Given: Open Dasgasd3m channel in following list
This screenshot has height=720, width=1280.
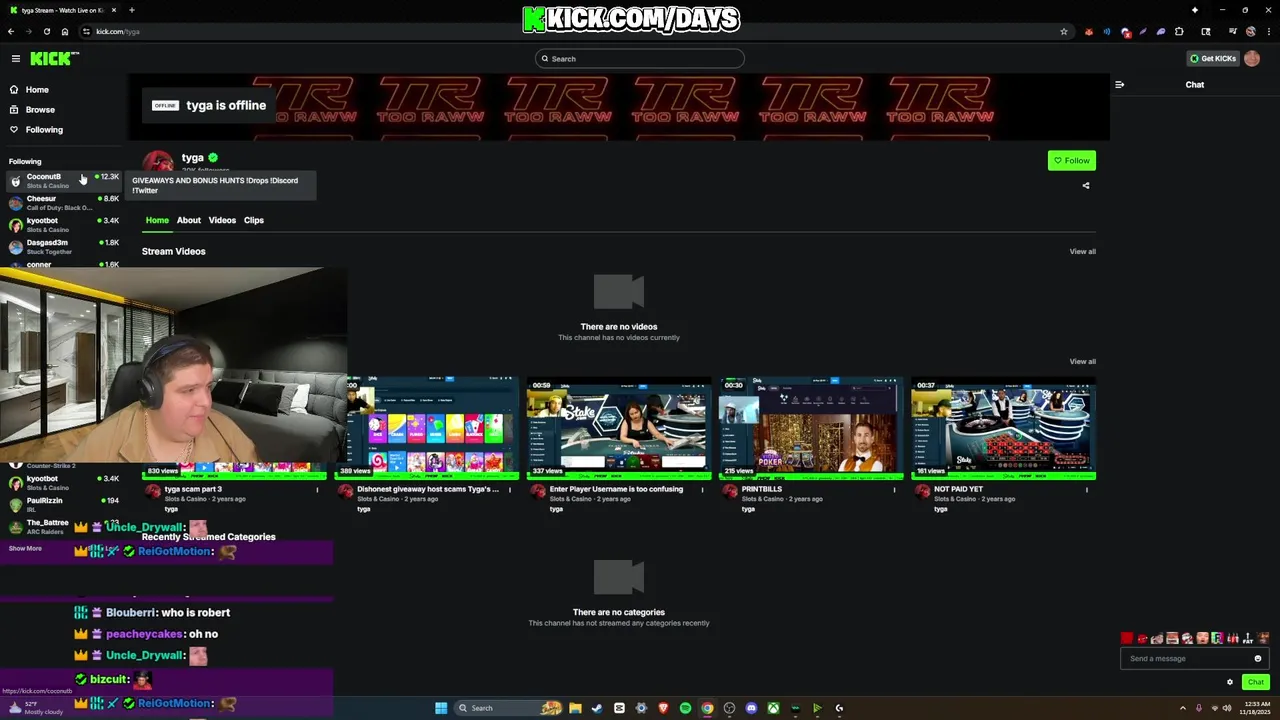Looking at the screenshot, I should [x=64, y=247].
